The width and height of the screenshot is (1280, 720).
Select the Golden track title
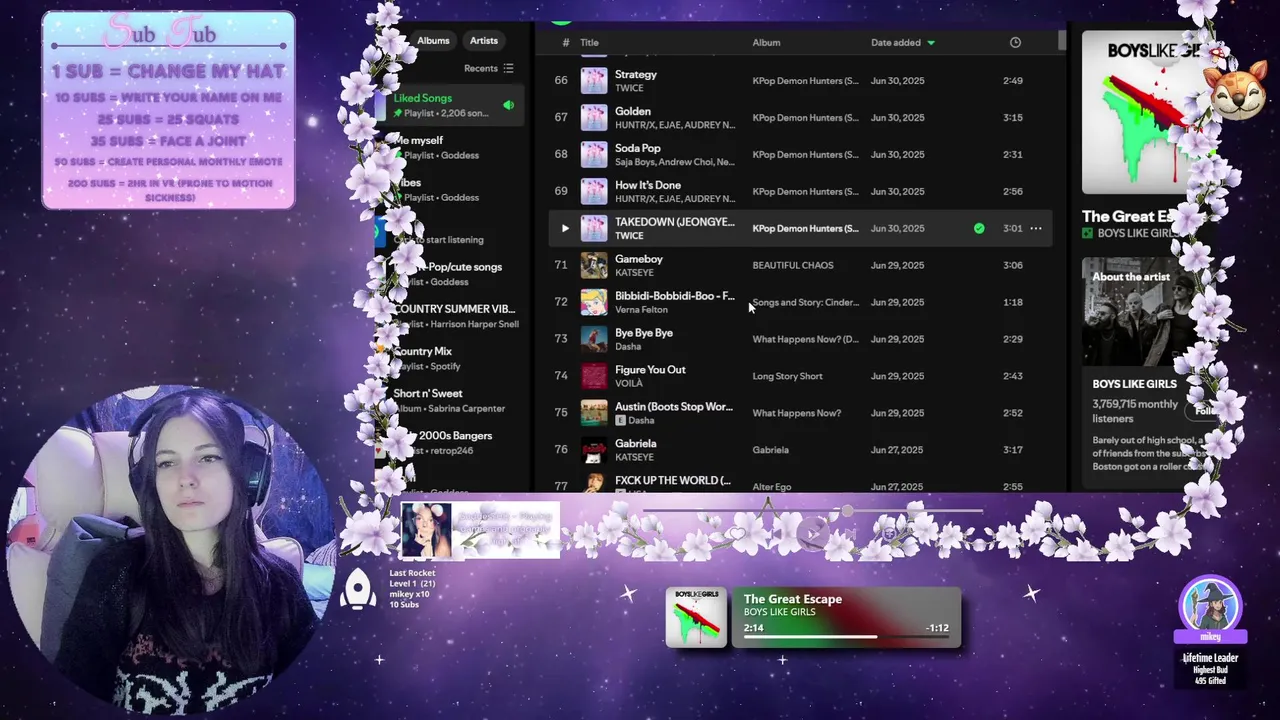click(633, 111)
